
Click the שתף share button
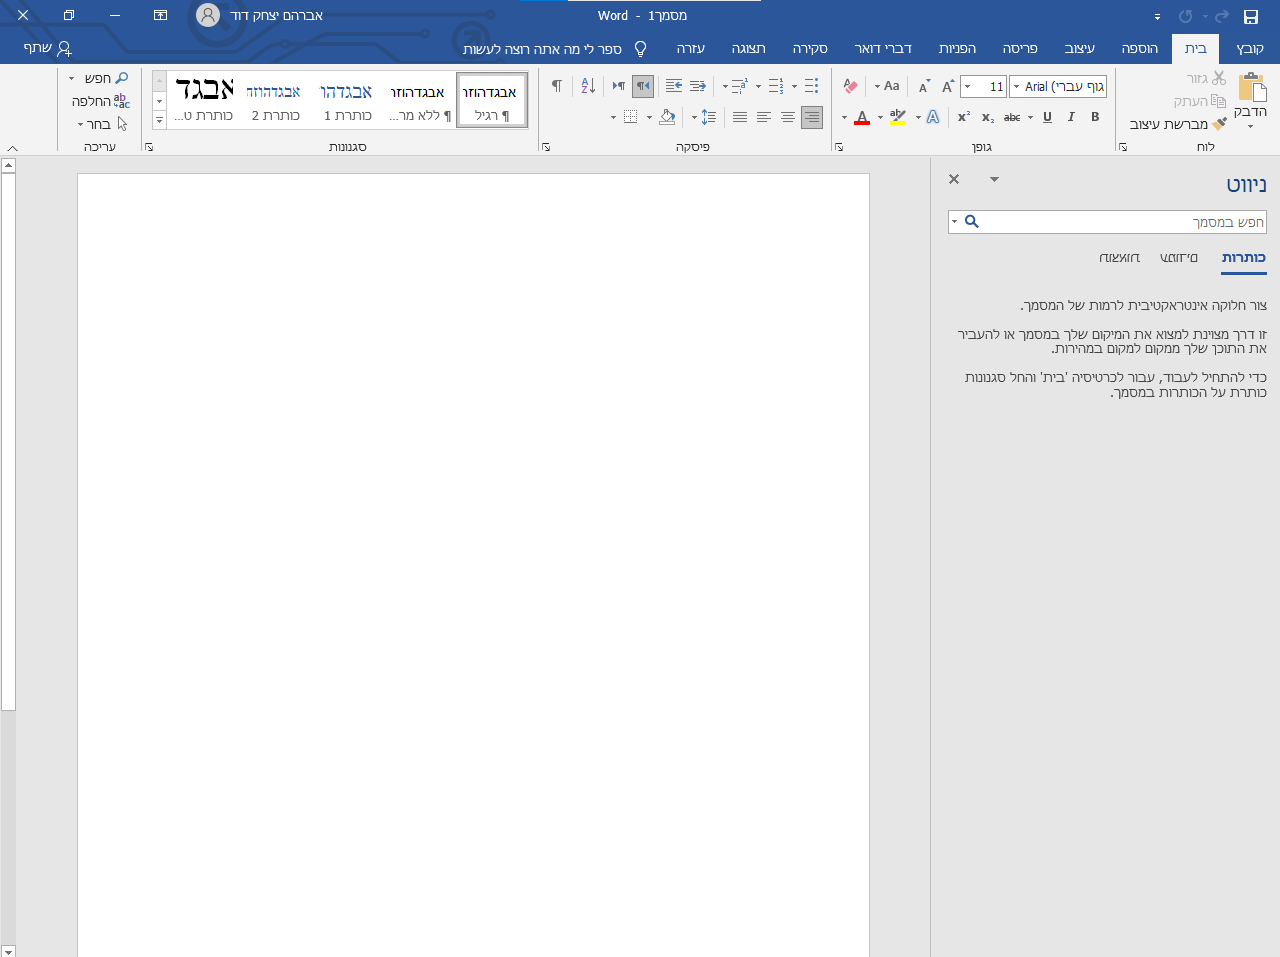[x=48, y=48]
